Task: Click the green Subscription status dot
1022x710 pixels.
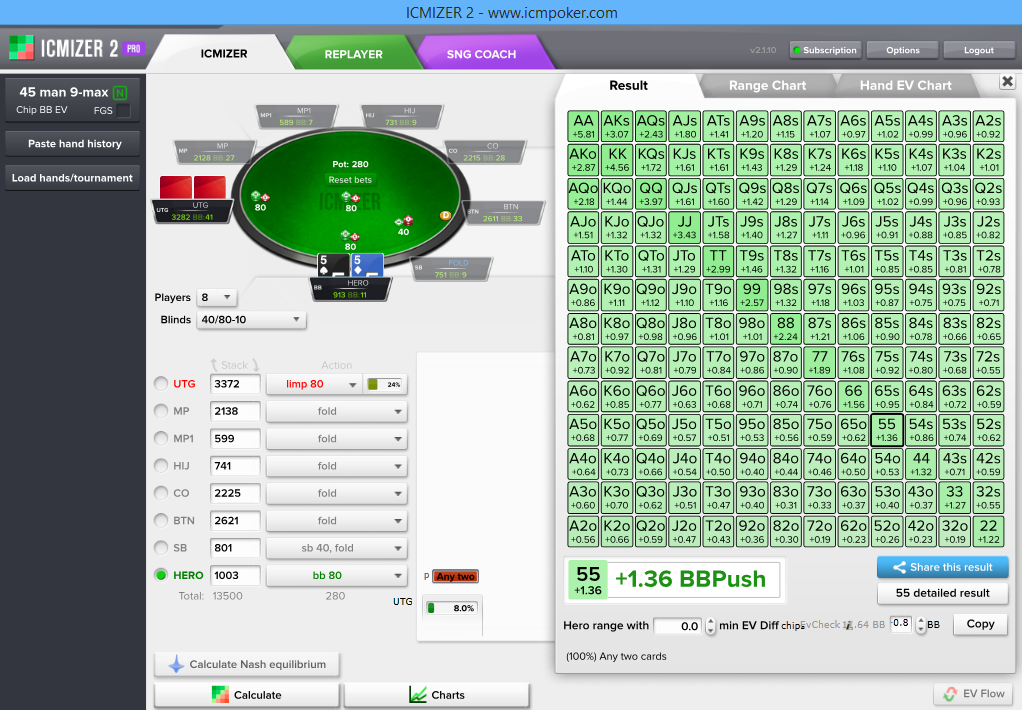Action: pyautogui.click(x=796, y=50)
